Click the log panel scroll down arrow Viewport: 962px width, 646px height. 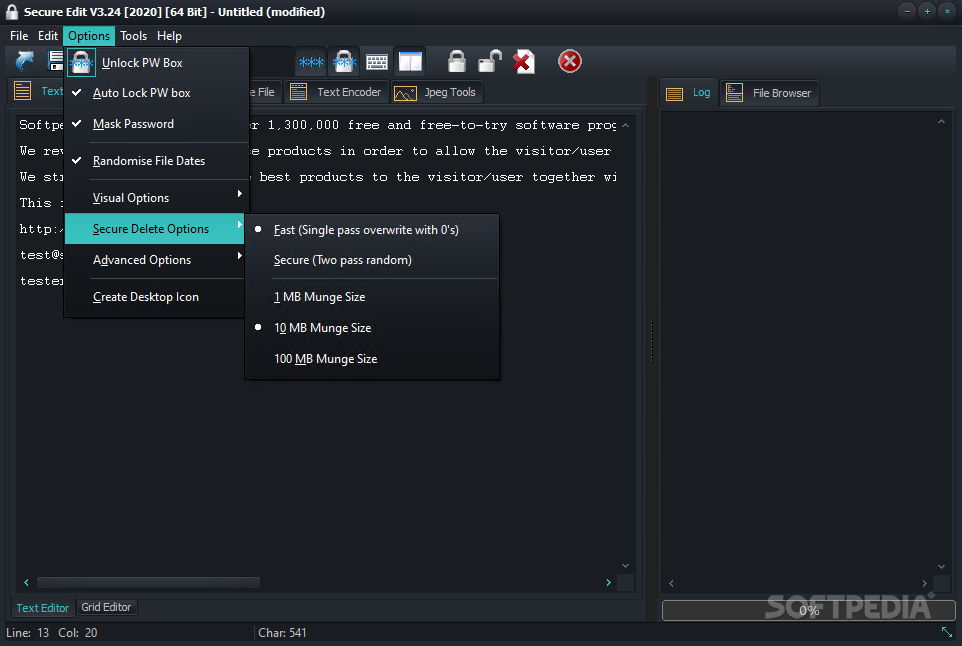click(x=941, y=566)
